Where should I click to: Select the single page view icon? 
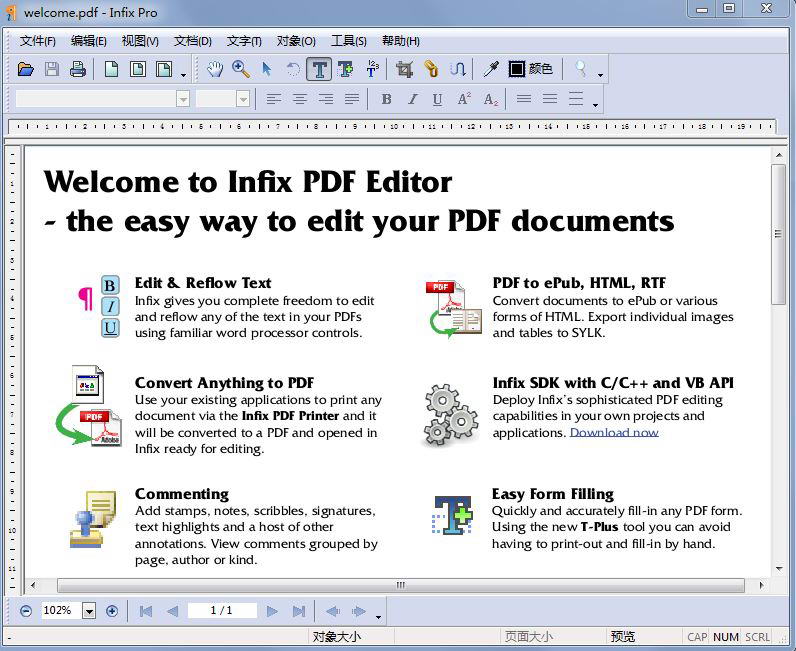pyautogui.click(x=112, y=69)
